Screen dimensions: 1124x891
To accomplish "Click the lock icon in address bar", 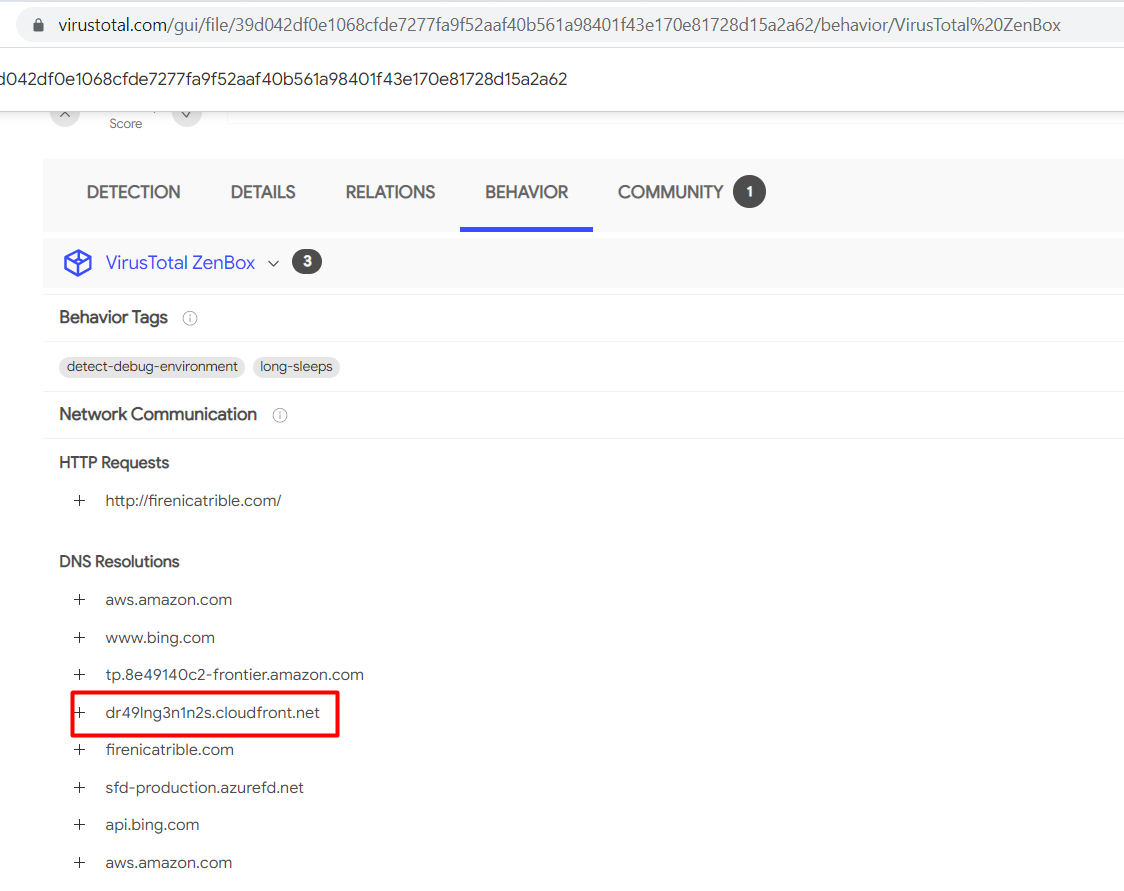I will (x=39, y=25).
